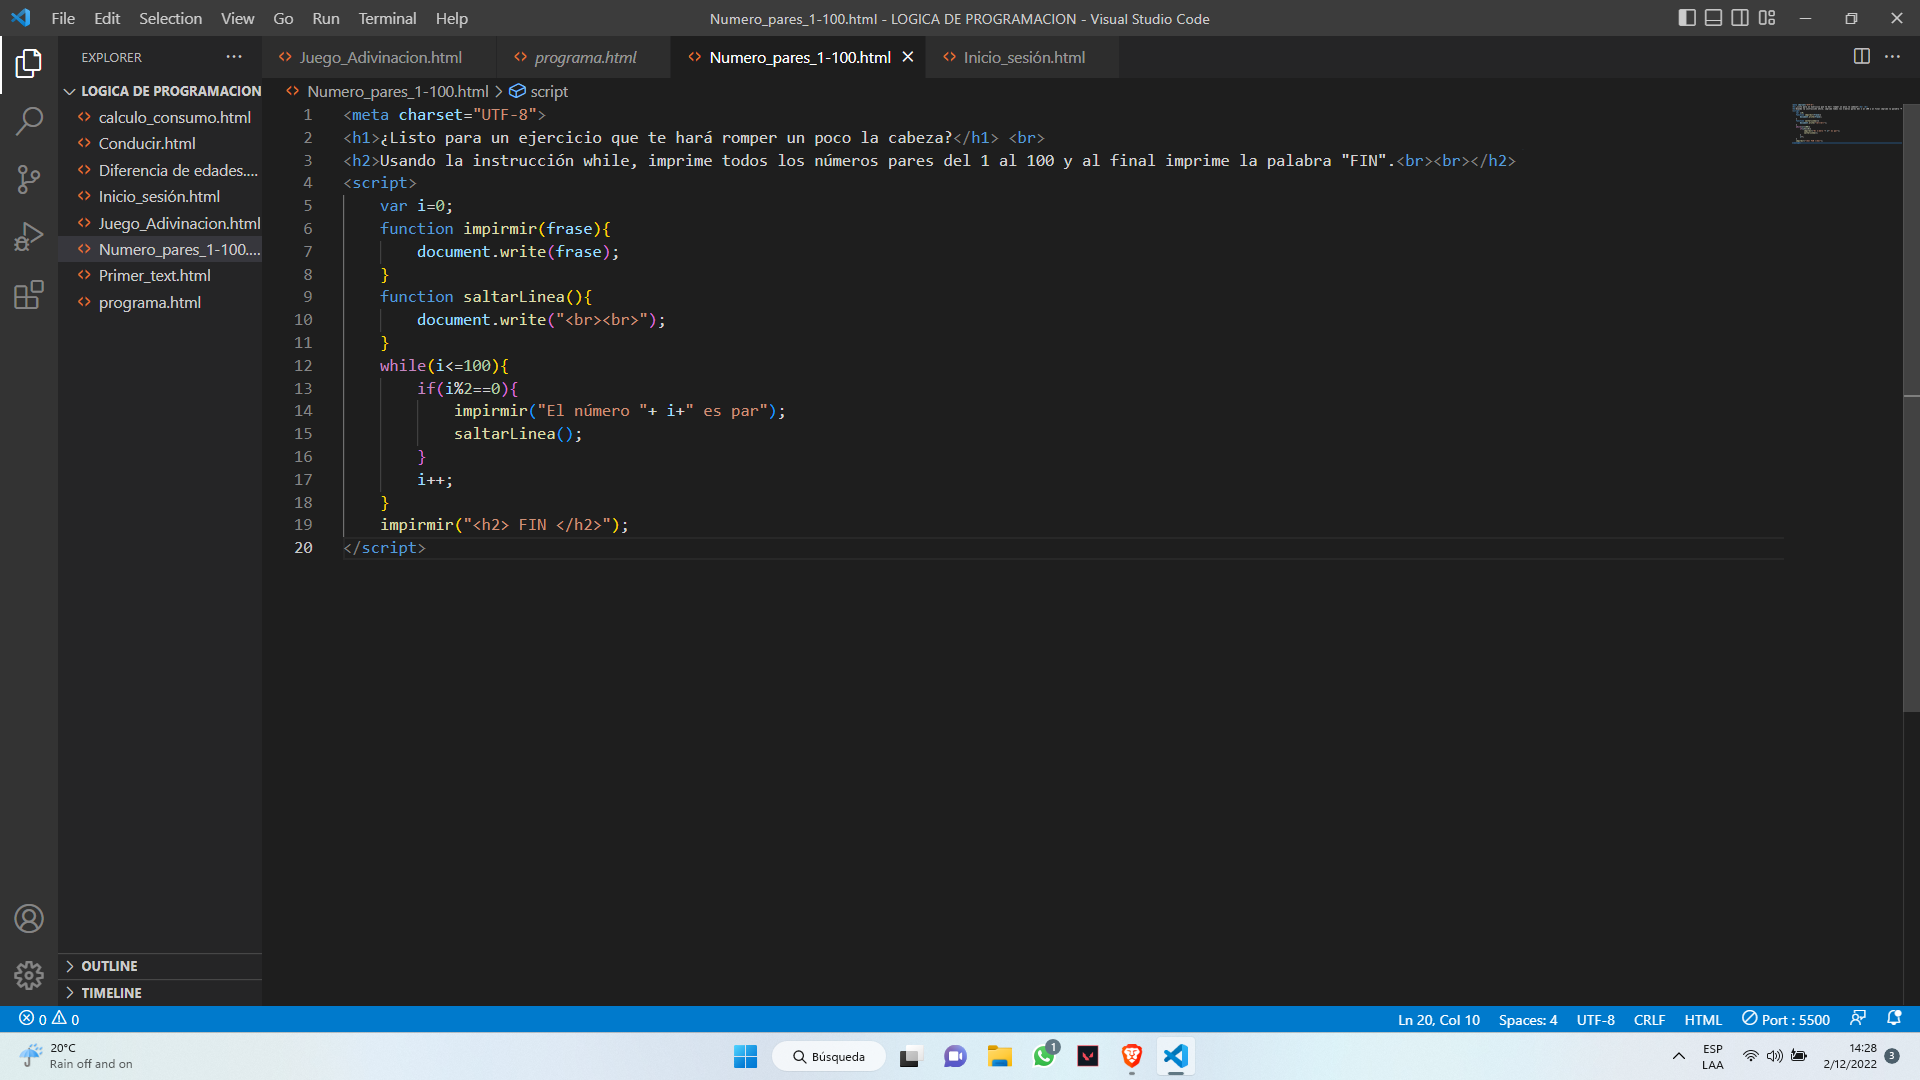
Task: Open the Accounts icon
Action: point(29,918)
